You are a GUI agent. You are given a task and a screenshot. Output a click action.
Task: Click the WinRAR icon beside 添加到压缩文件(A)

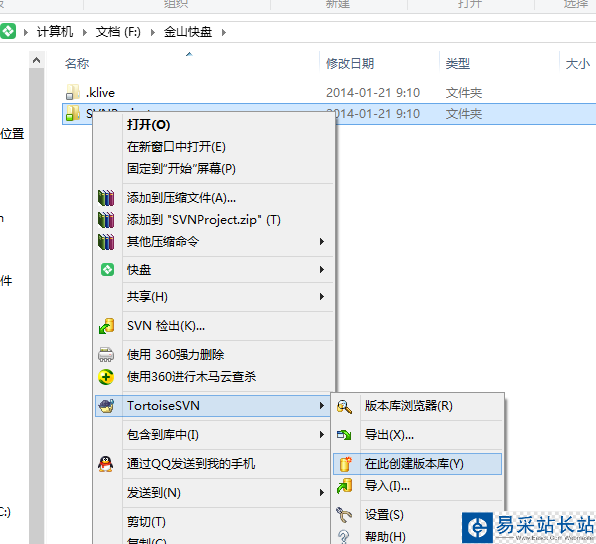coord(106,198)
